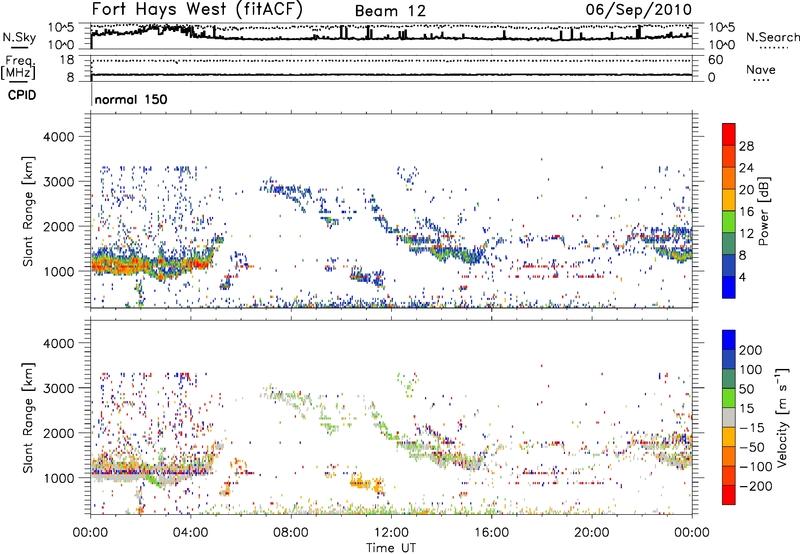Click '4000' on the power panel range axis
Screen dimensions: 800x554
click(x=58, y=137)
